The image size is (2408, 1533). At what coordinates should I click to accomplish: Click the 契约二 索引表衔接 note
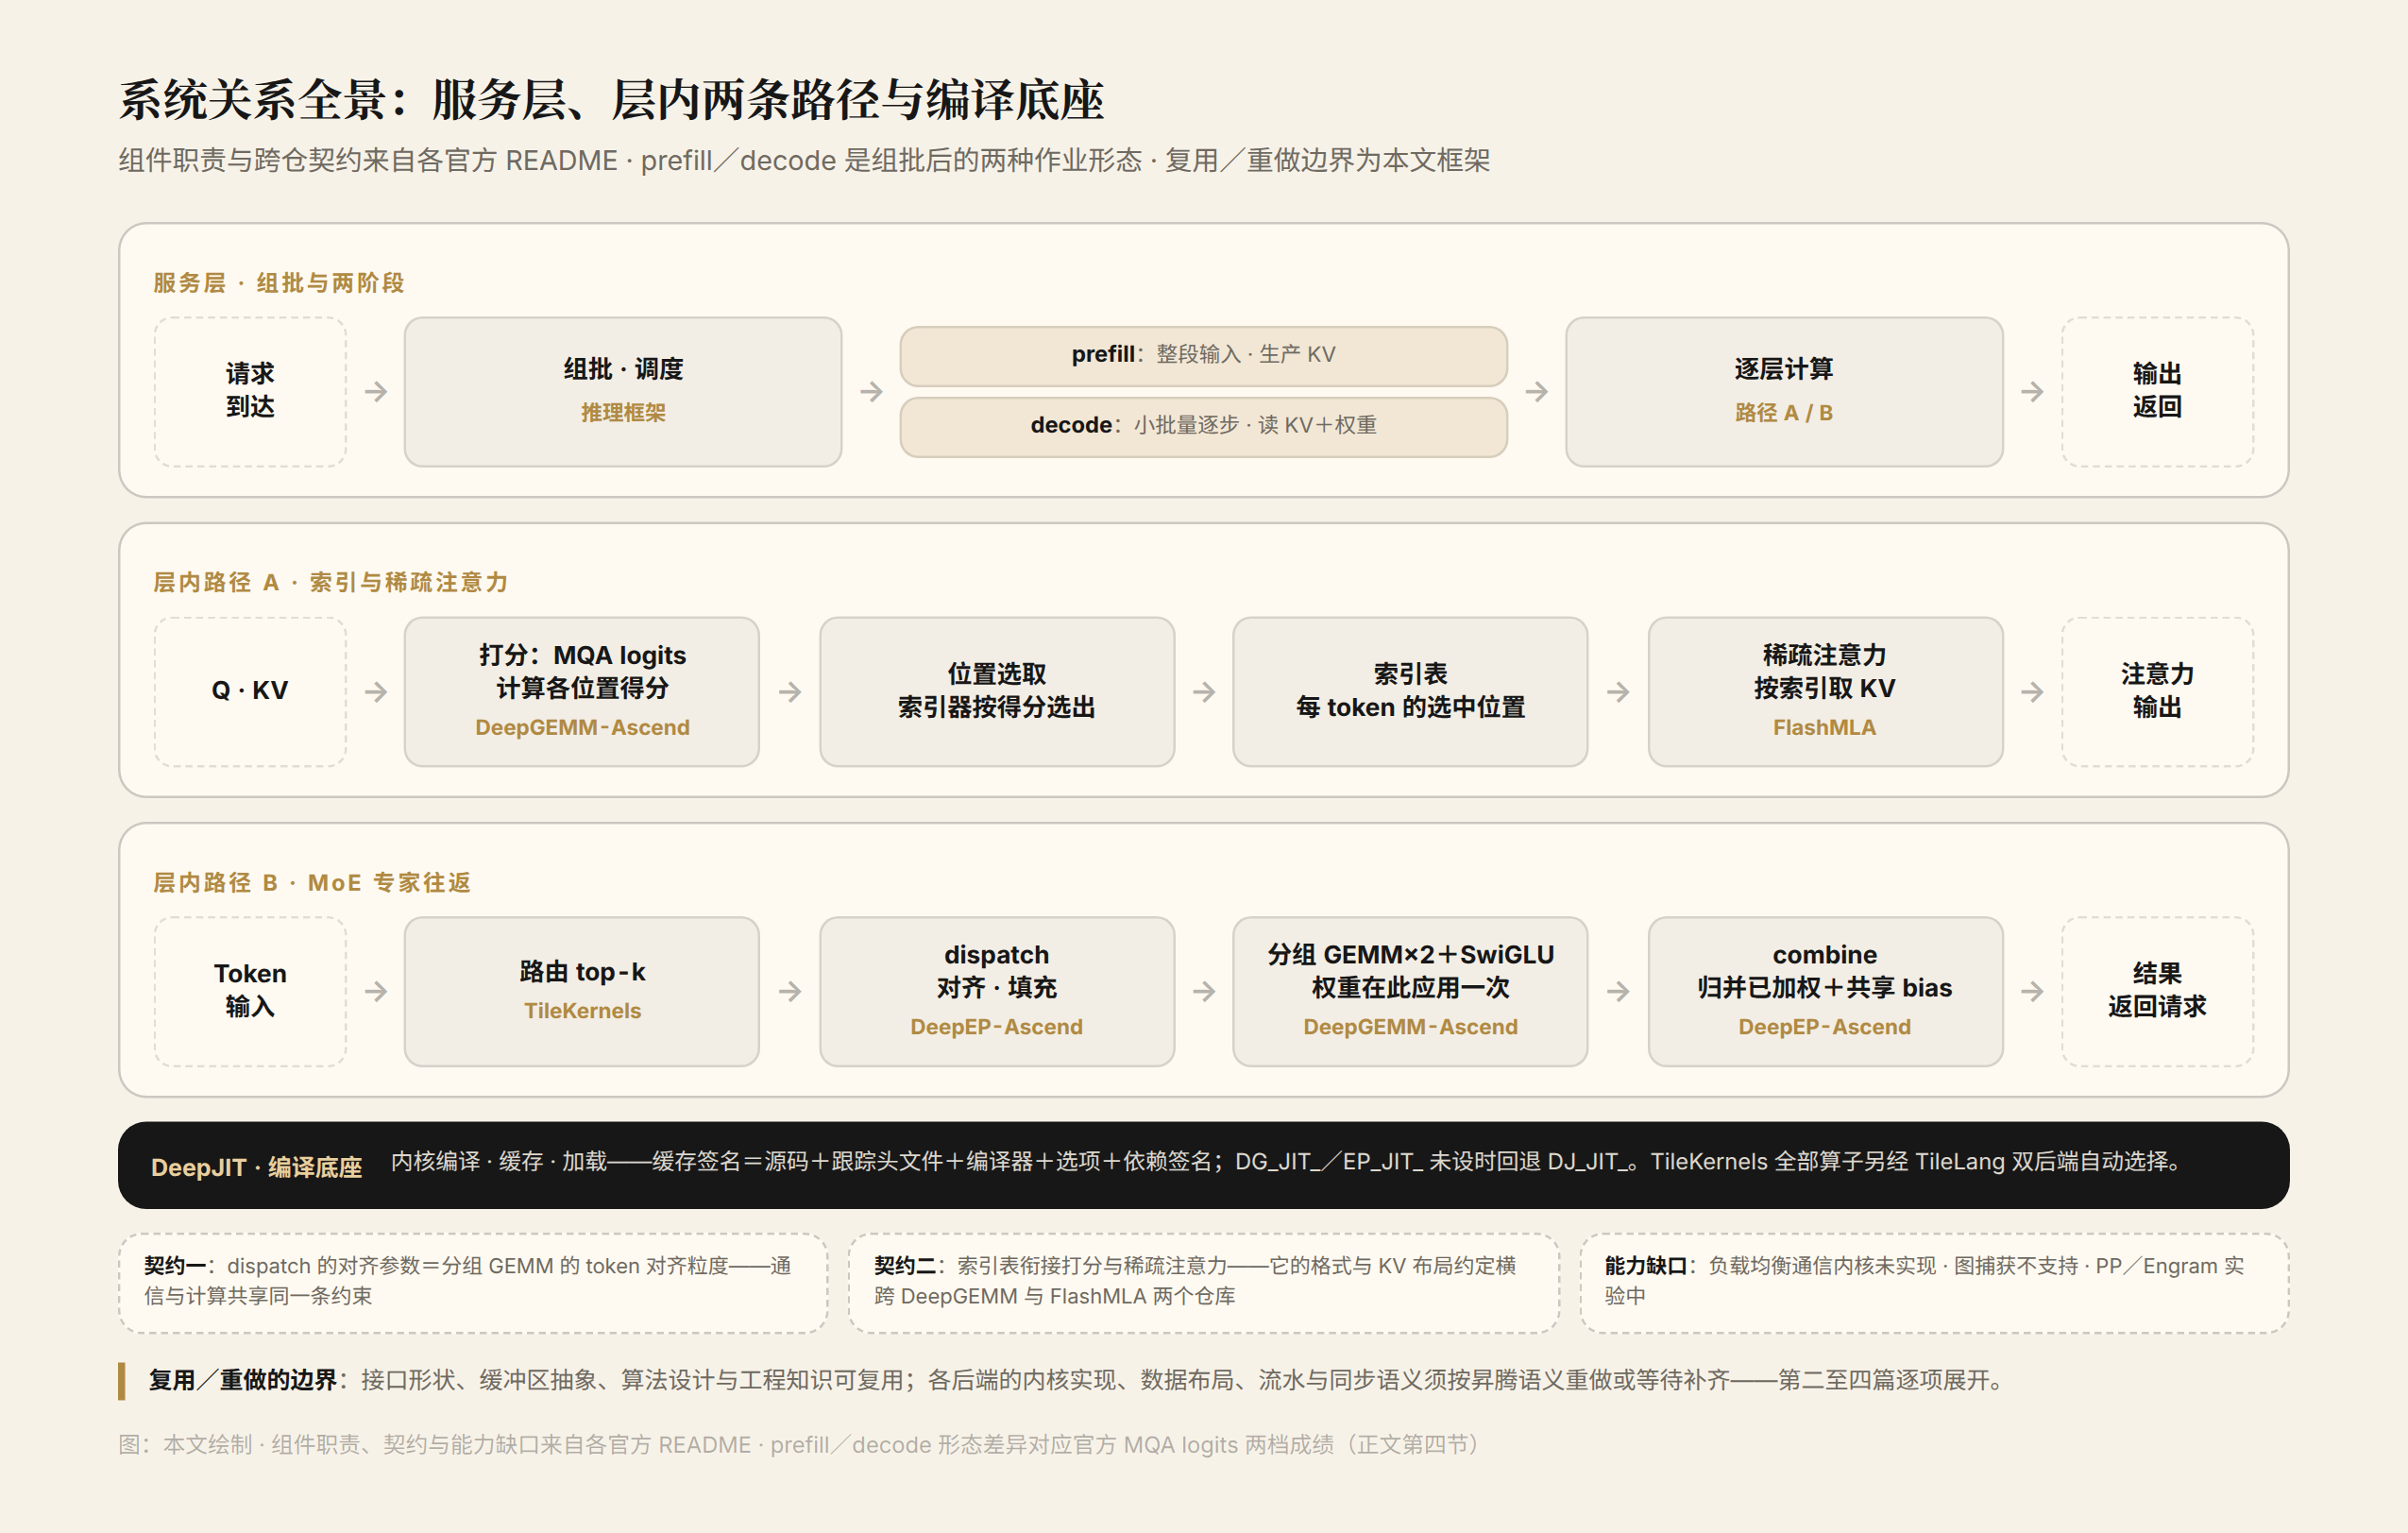click(x=1203, y=1282)
